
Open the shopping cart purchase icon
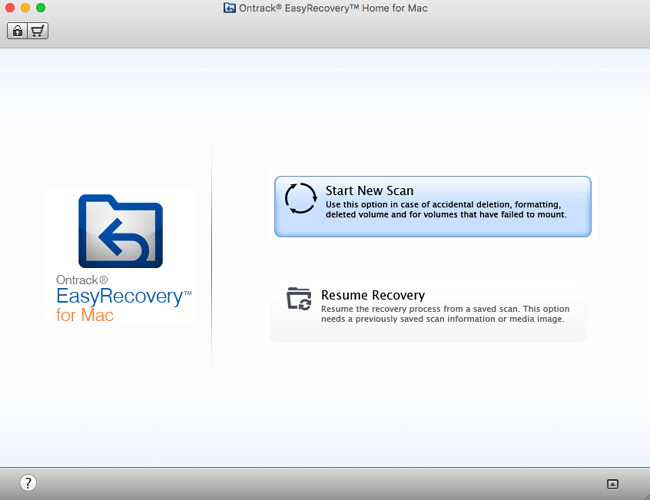[x=38, y=31]
